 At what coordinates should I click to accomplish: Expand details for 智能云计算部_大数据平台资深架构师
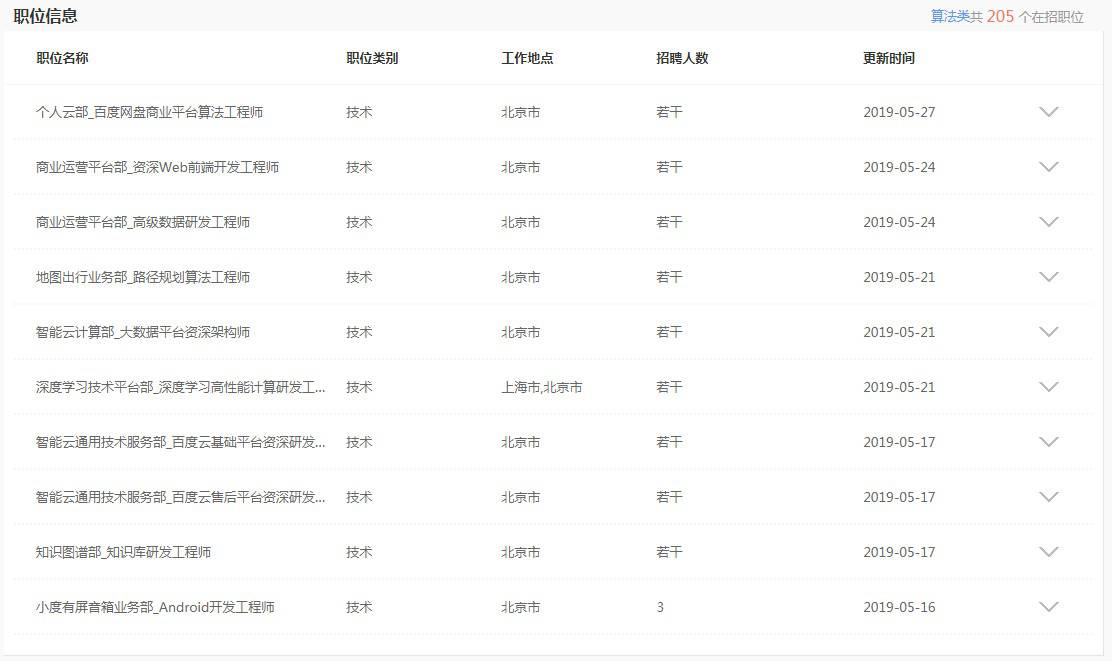[1048, 332]
